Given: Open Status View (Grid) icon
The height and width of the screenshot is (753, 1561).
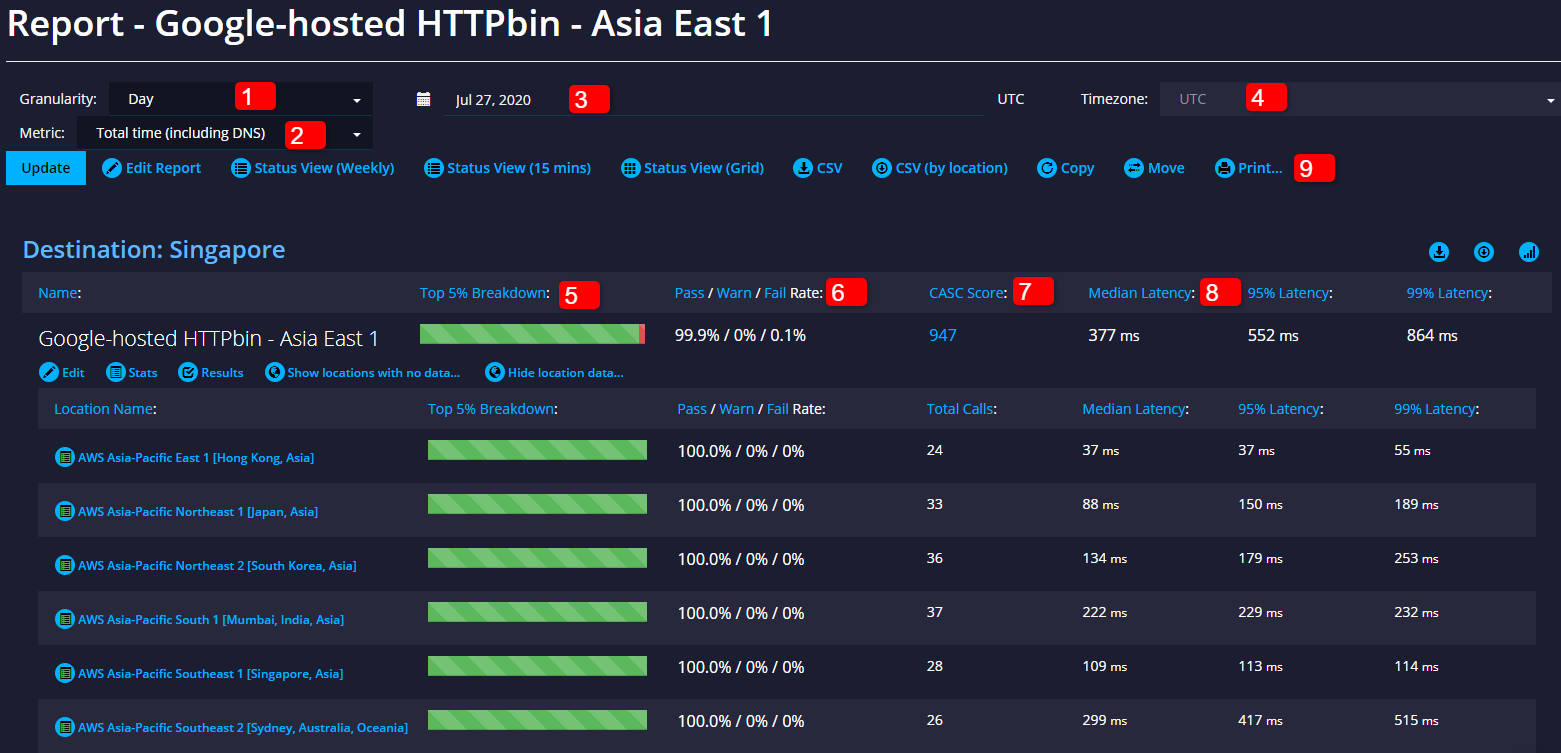Looking at the screenshot, I should coord(631,168).
